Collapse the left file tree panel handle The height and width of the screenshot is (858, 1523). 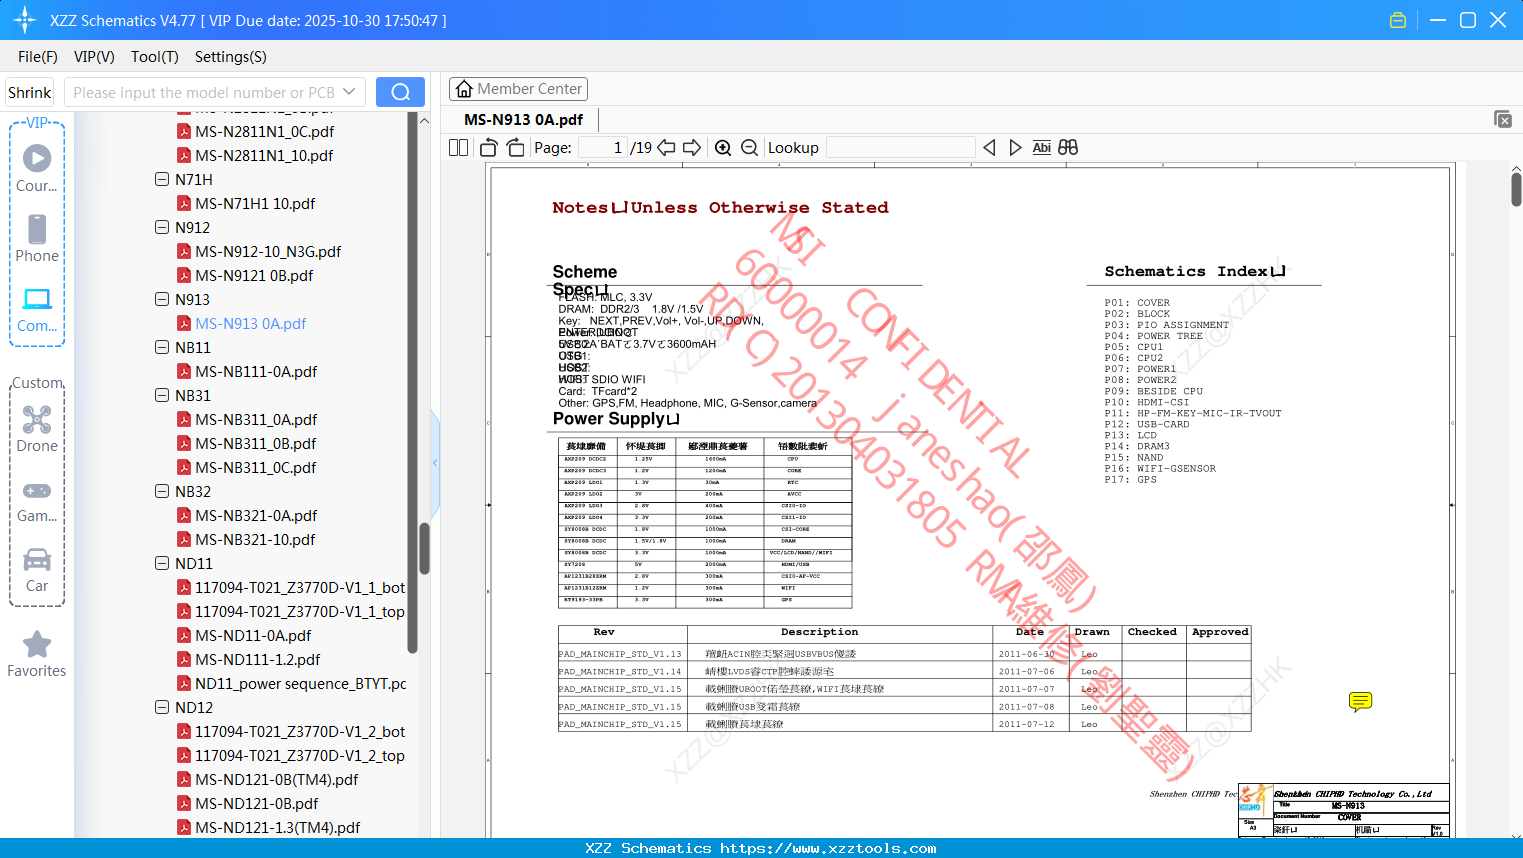435,462
